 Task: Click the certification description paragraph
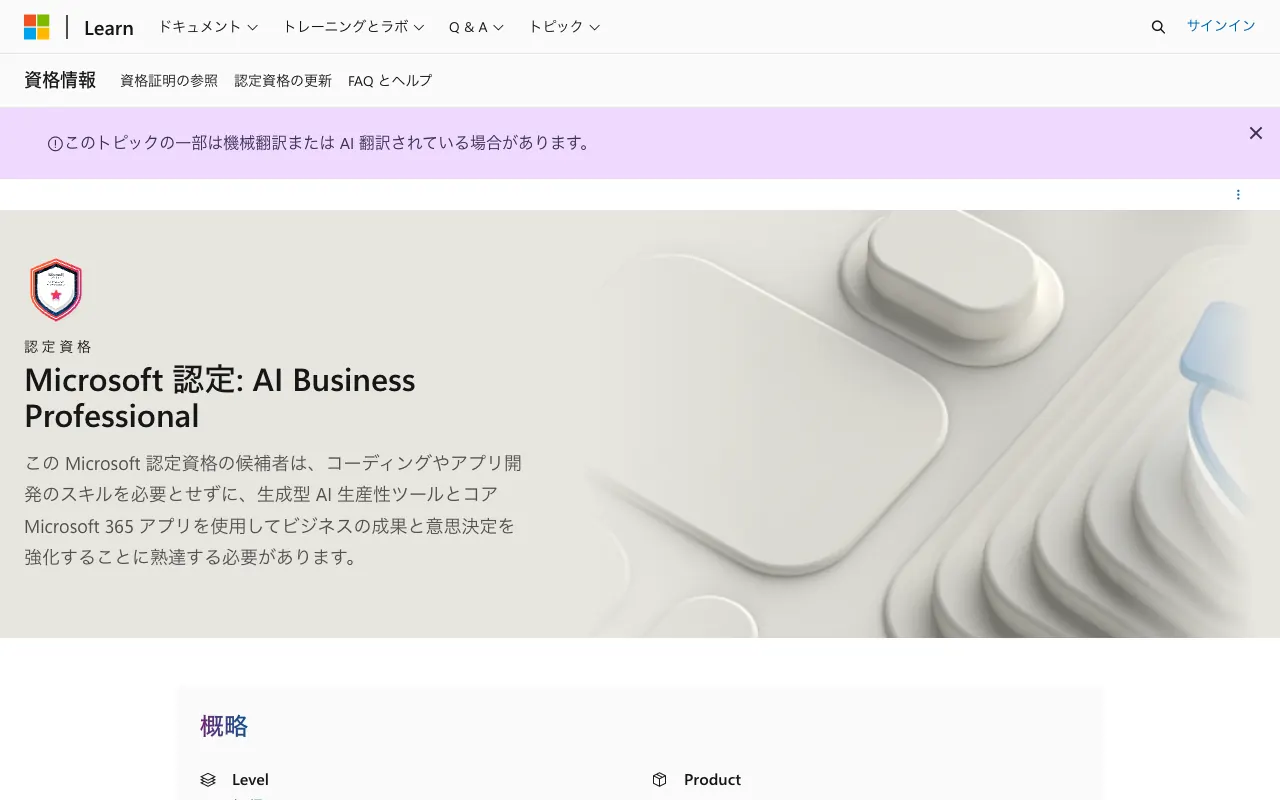tap(273, 510)
